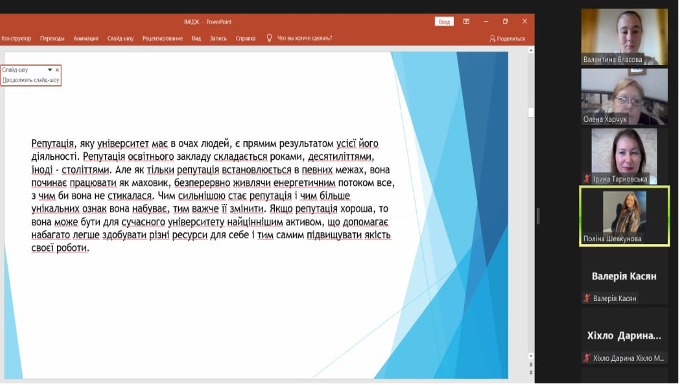Click Хіхло Дарина's muted microphone icon

click(587, 358)
